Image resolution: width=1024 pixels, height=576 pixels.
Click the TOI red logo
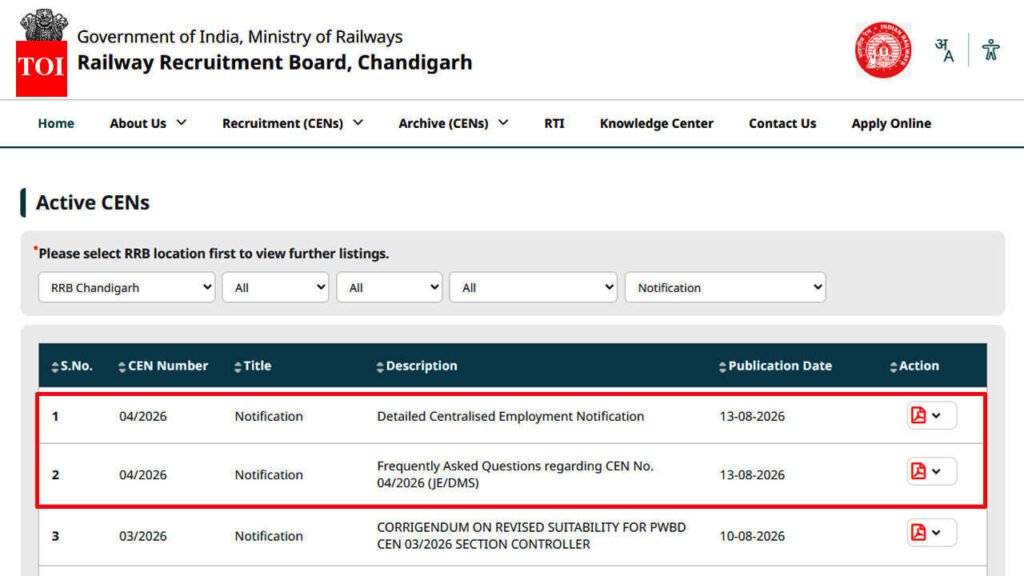point(41,69)
